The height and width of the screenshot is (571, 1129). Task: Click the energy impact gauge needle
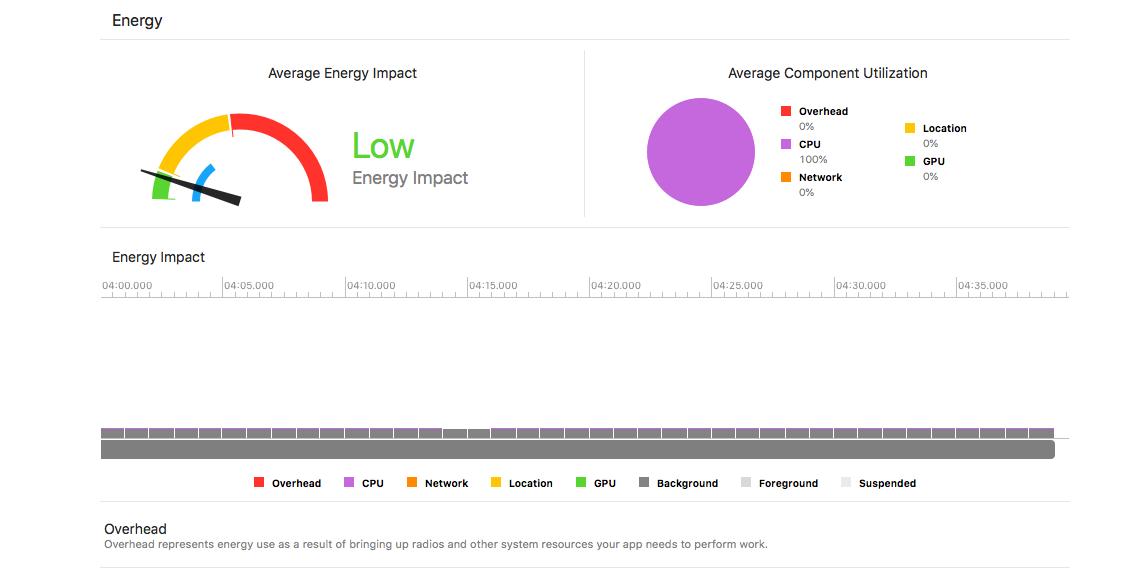click(191, 187)
